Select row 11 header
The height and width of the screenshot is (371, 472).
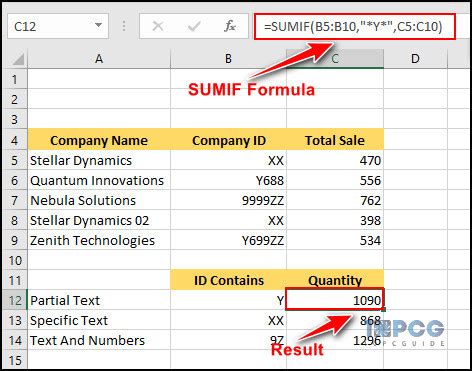coord(14,280)
